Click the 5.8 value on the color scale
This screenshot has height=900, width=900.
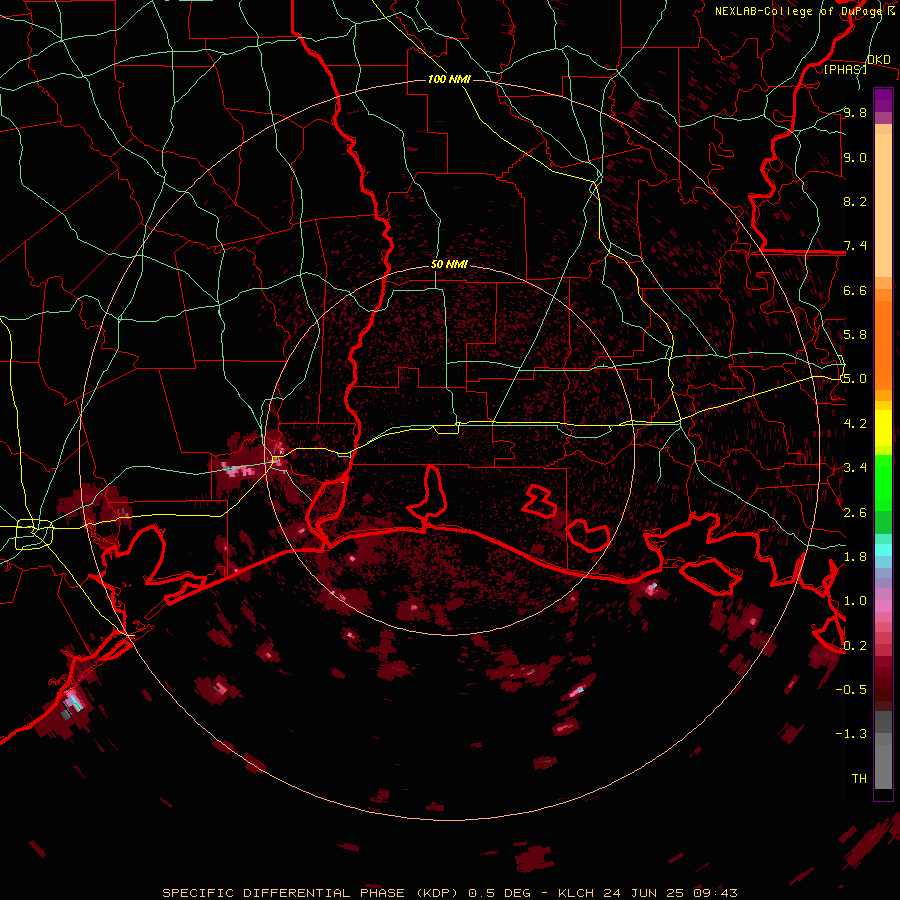(x=855, y=335)
